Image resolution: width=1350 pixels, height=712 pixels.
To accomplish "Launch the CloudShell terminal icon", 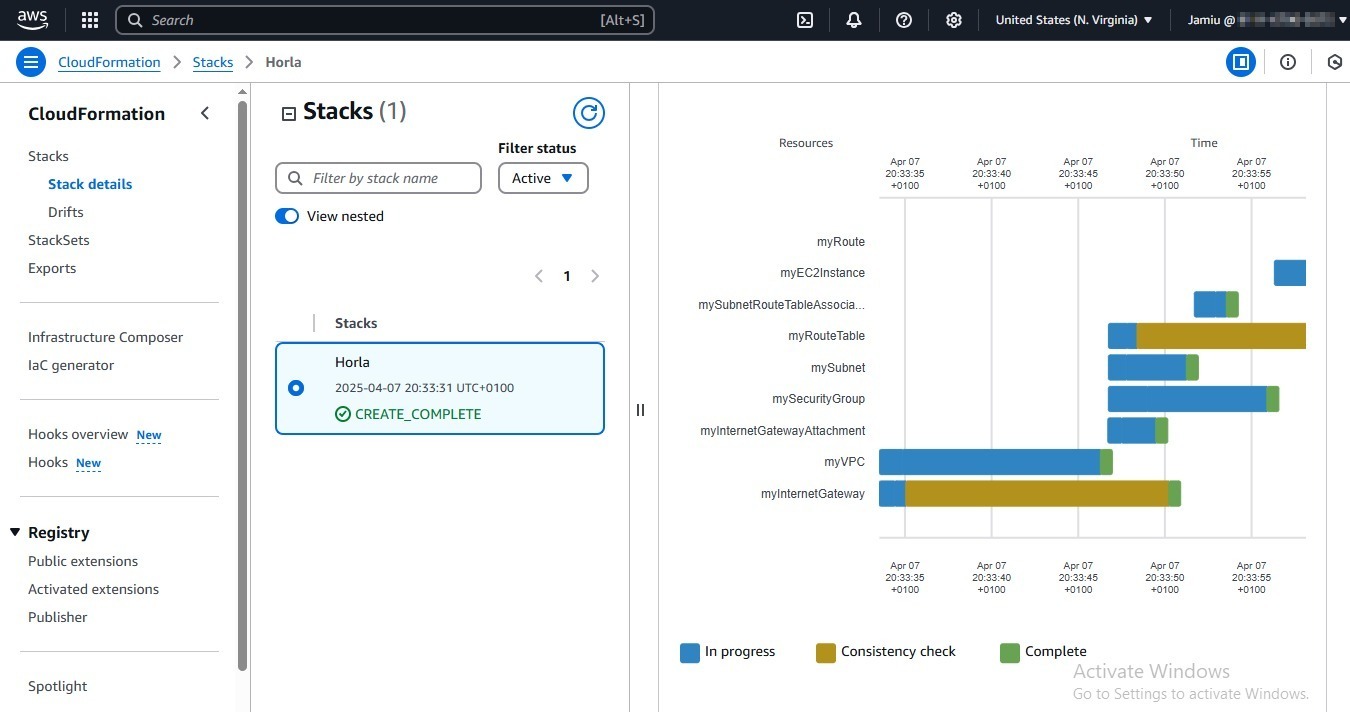I will (805, 20).
